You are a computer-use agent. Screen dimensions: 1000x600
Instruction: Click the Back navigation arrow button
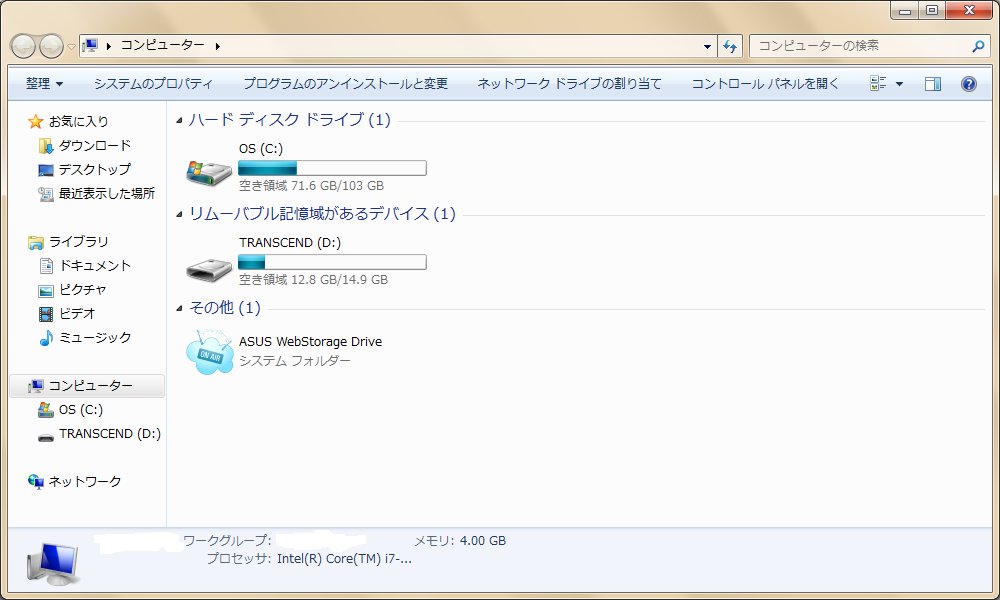click(x=24, y=46)
